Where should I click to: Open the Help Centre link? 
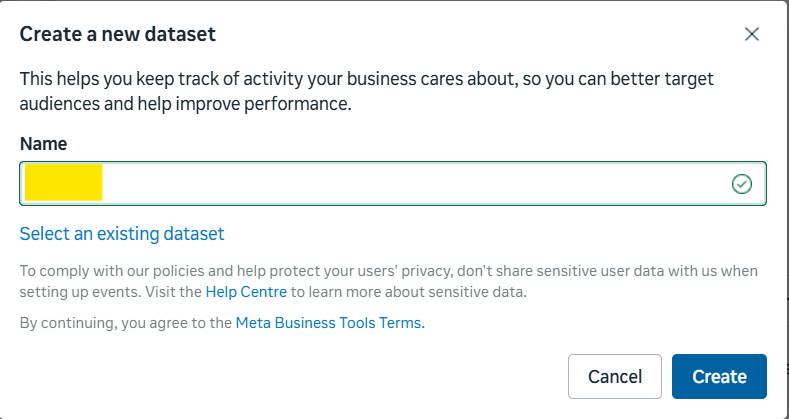click(247, 292)
